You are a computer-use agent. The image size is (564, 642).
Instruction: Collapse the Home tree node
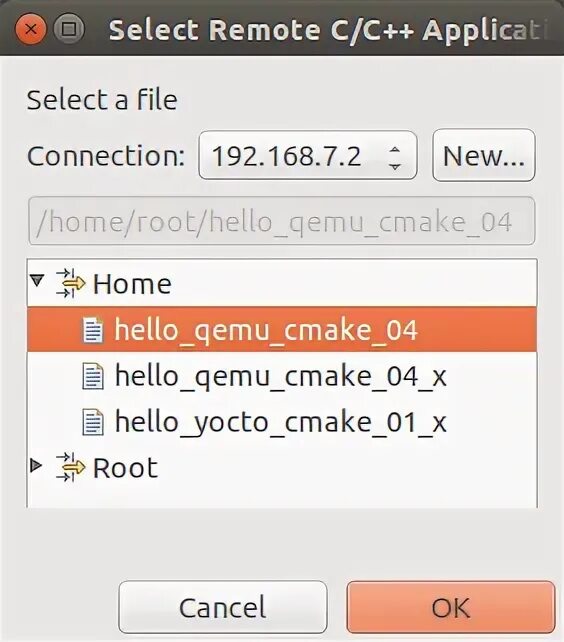(x=37, y=281)
